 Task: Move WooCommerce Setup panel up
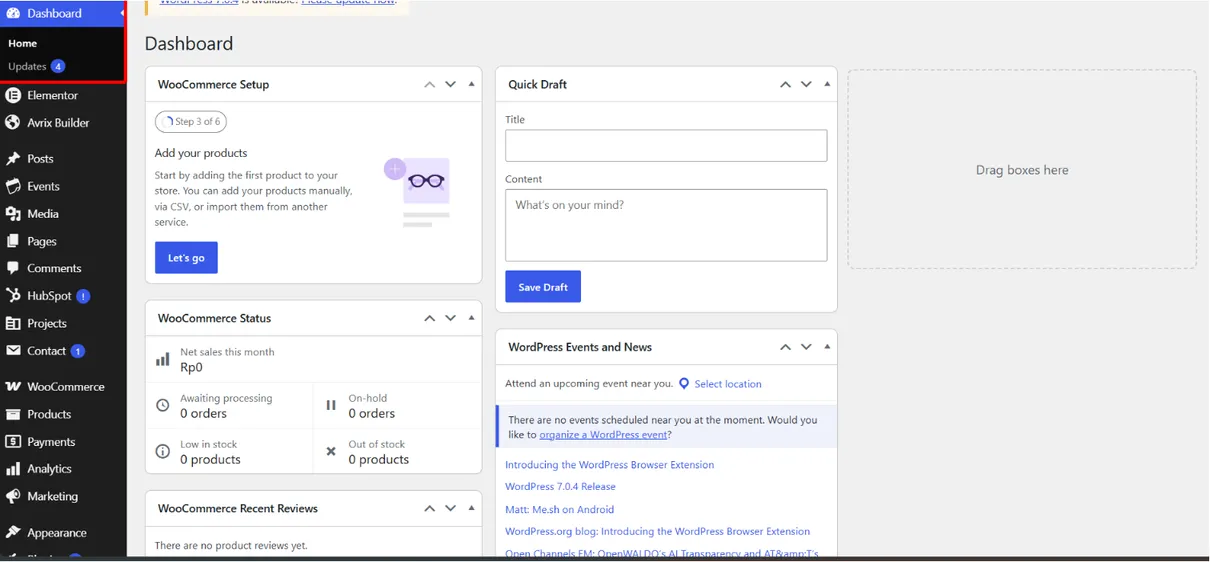coord(430,84)
